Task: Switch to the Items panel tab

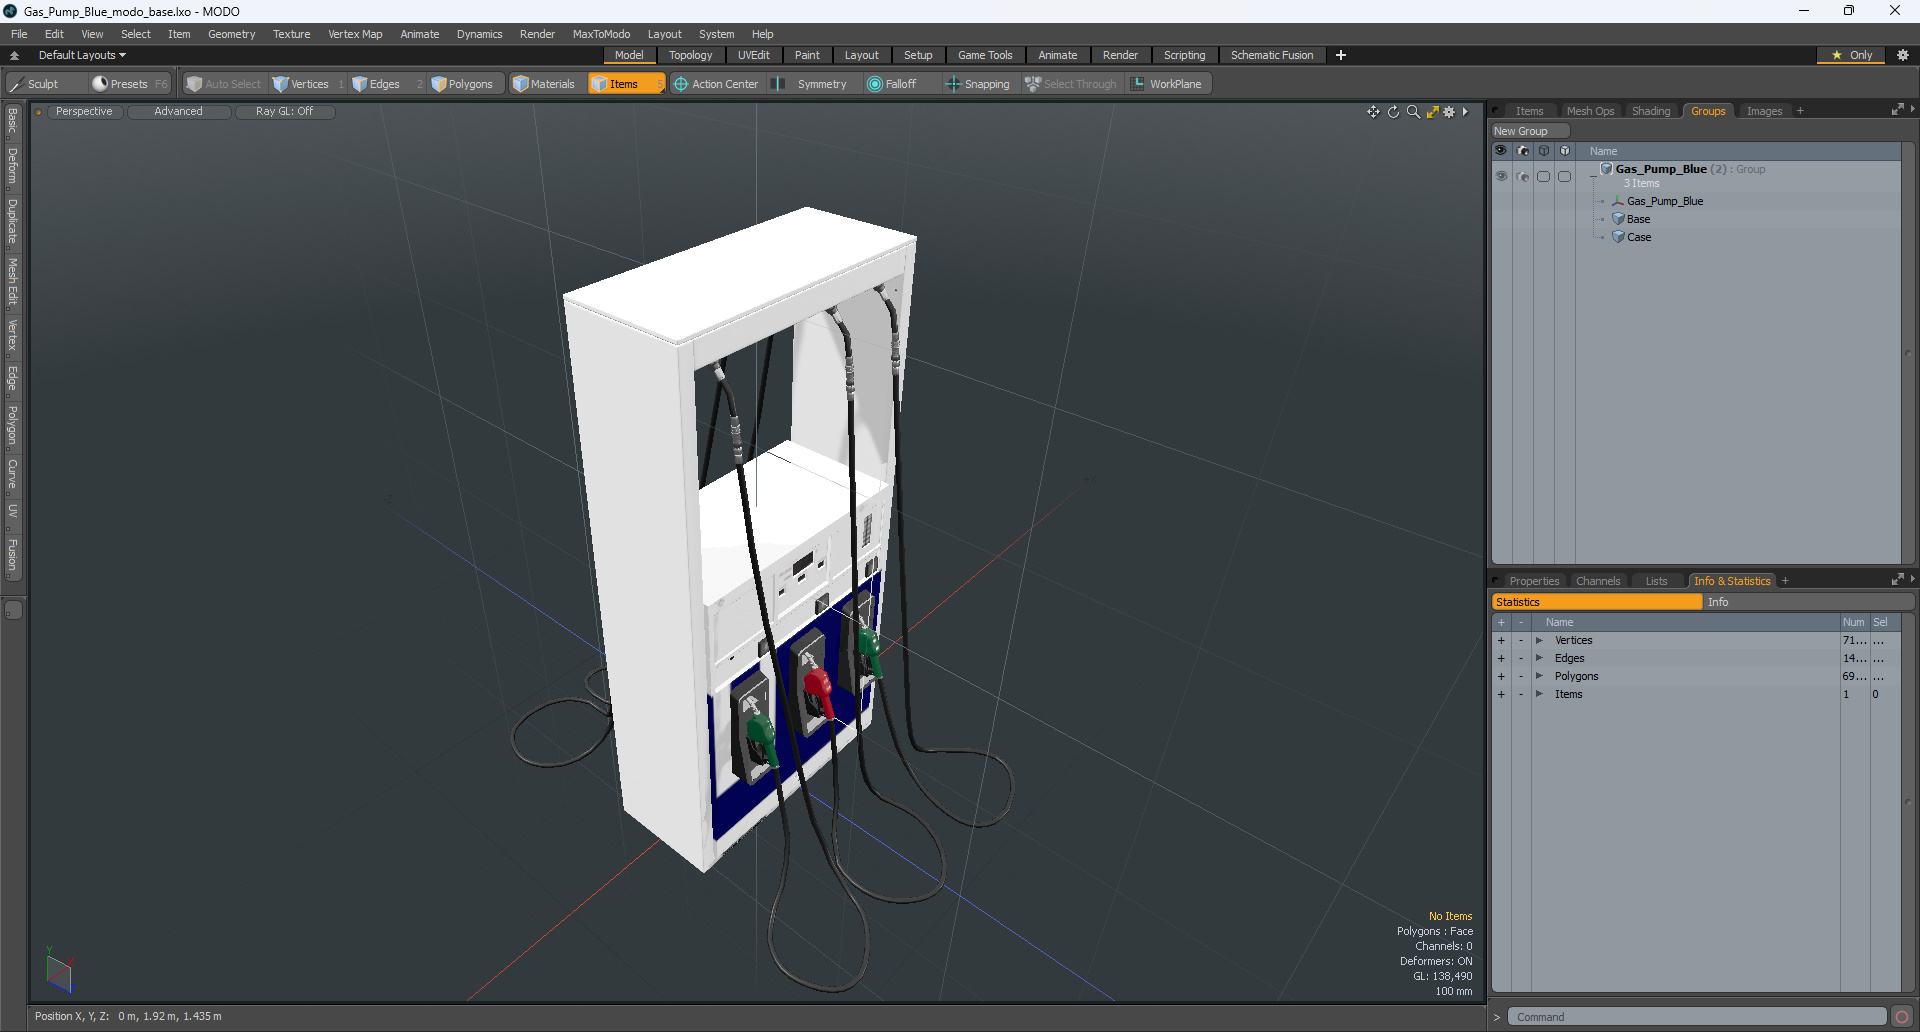Action: pyautogui.click(x=1529, y=111)
